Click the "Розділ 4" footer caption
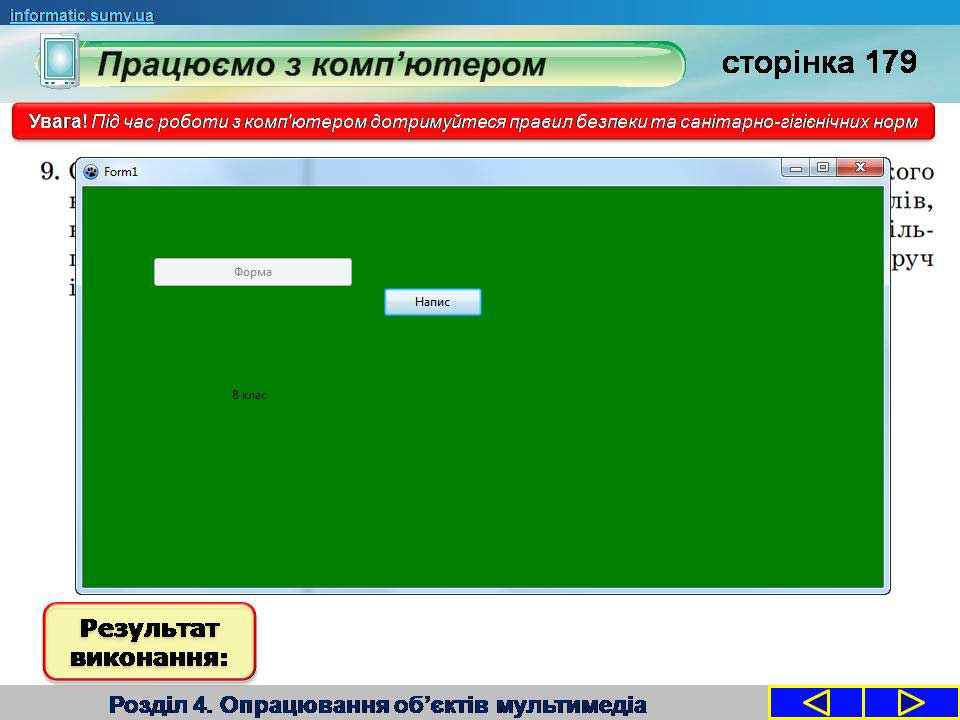Viewport: 960px width, 720px height. point(378,704)
